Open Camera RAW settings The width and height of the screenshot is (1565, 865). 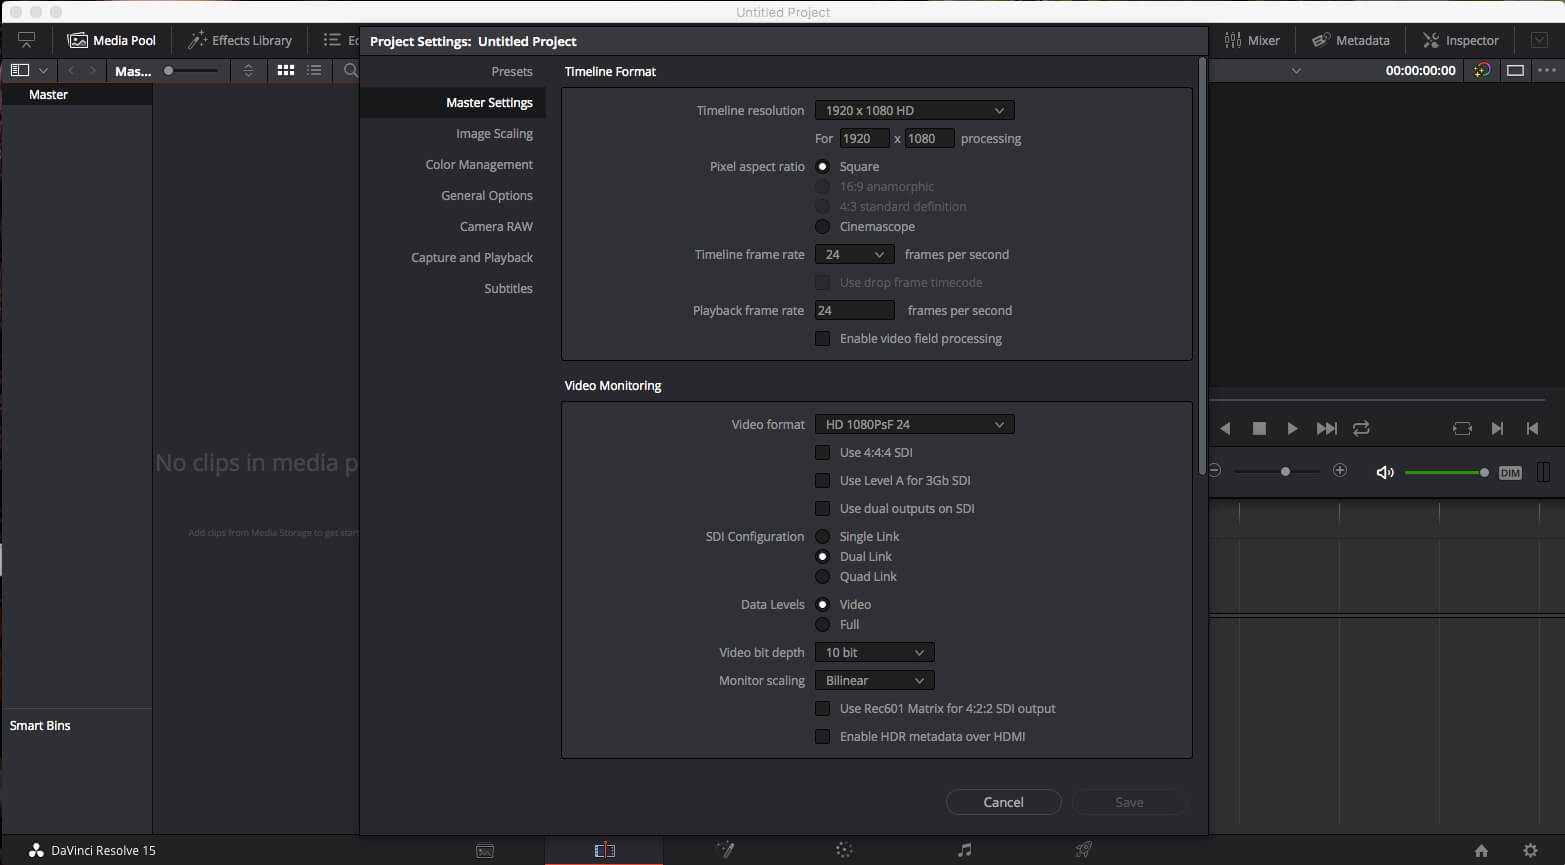tap(496, 226)
